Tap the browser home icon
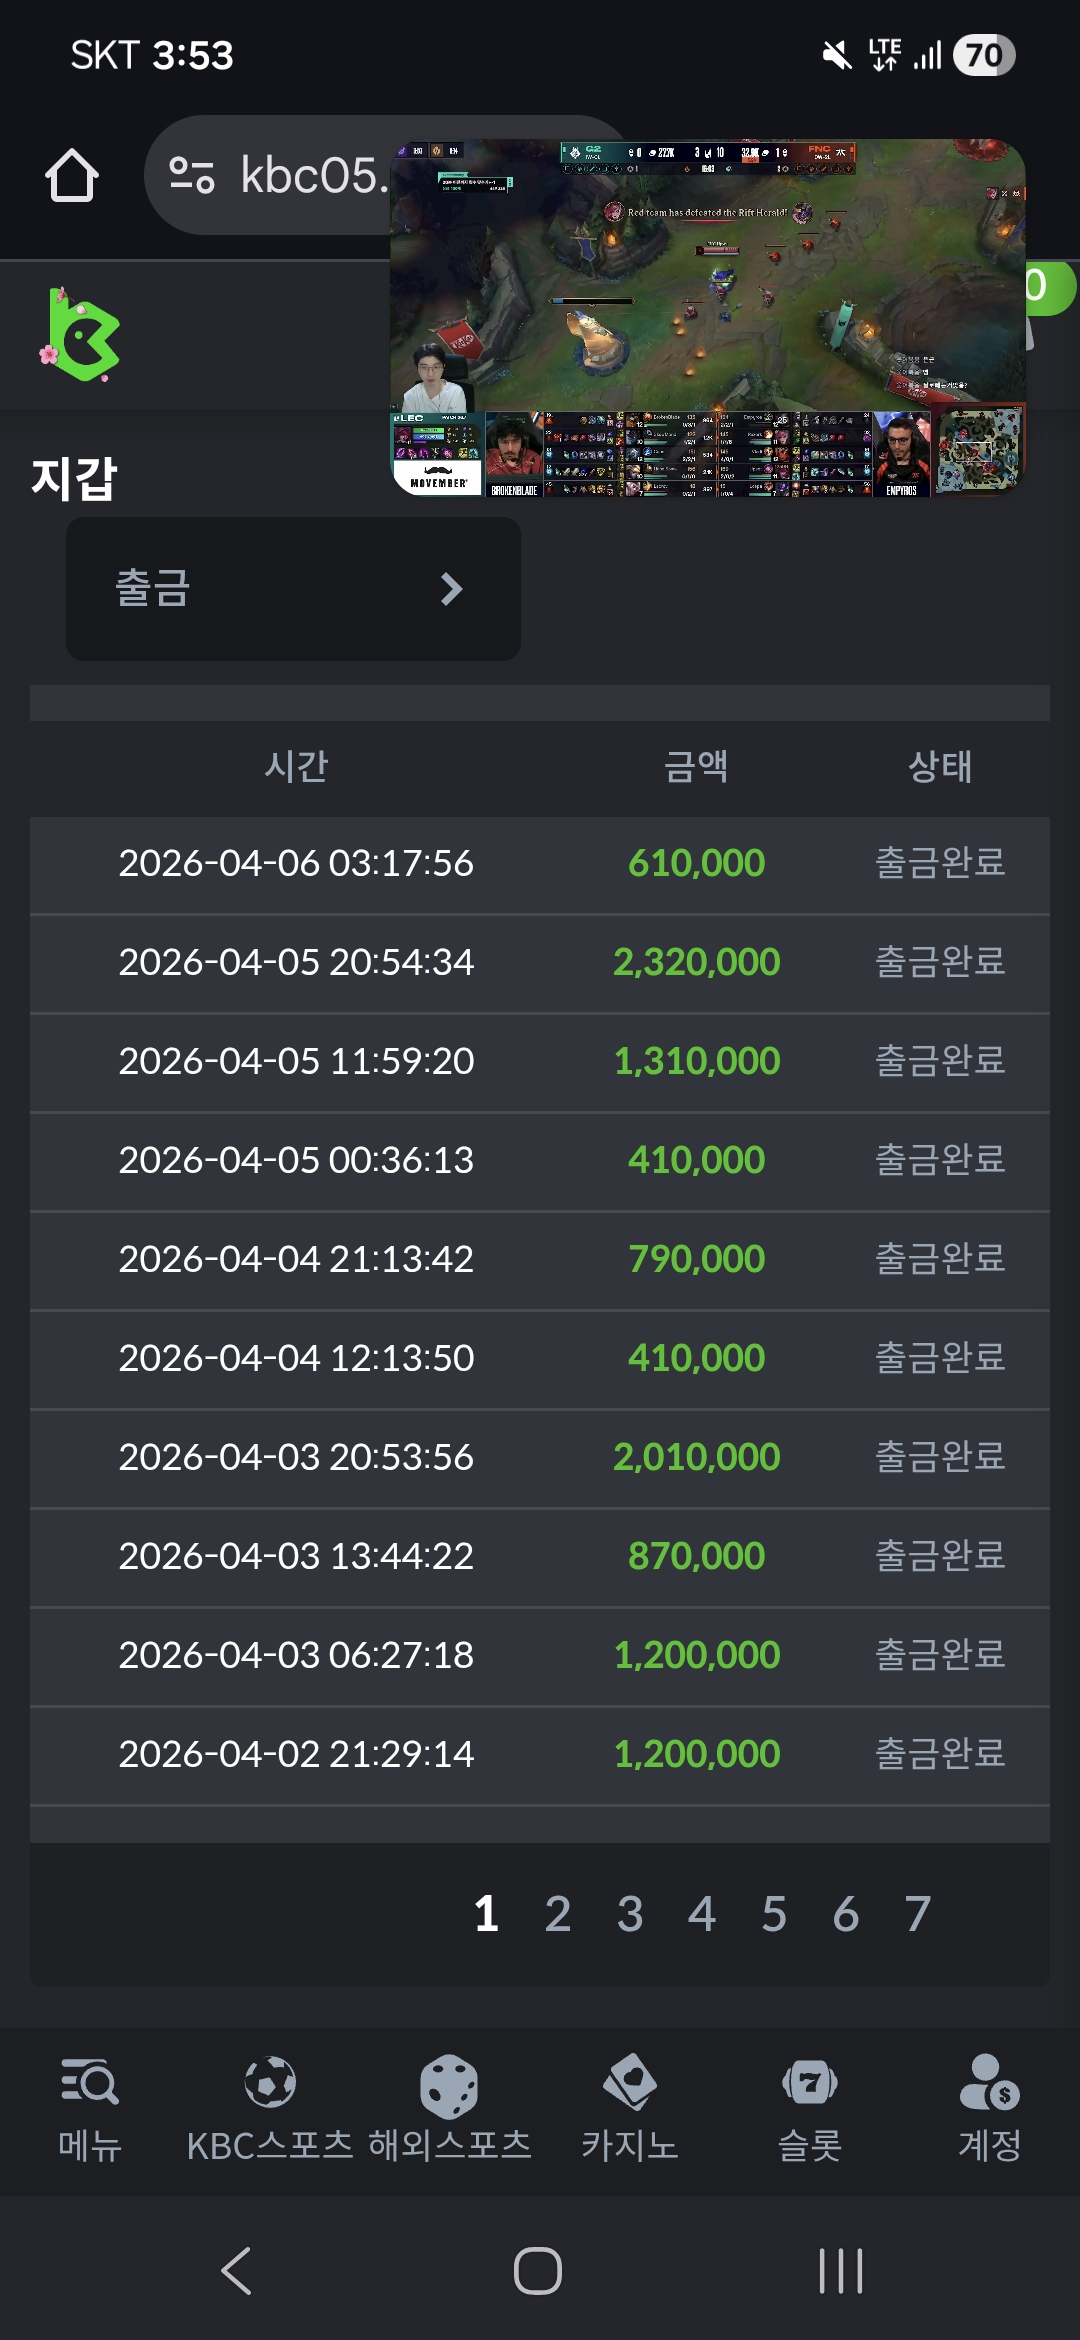The image size is (1080, 2340). pos(72,176)
